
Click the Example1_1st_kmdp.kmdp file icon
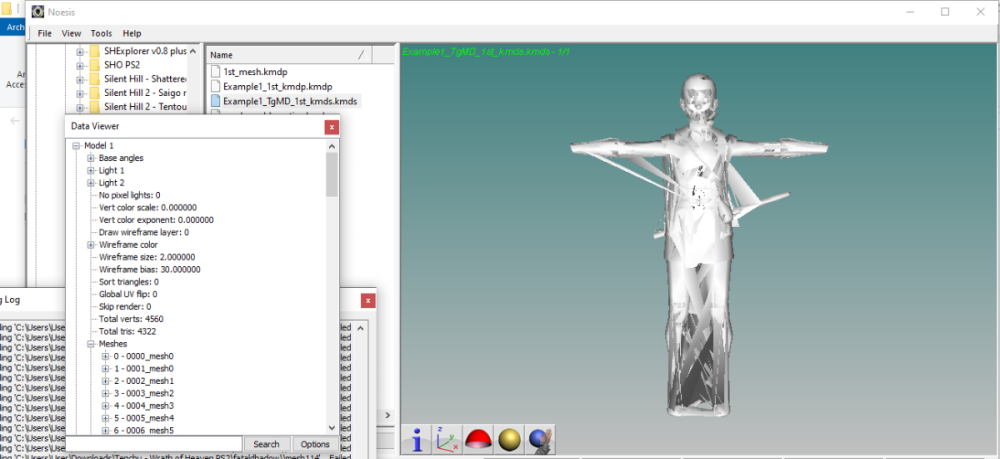click(215, 86)
